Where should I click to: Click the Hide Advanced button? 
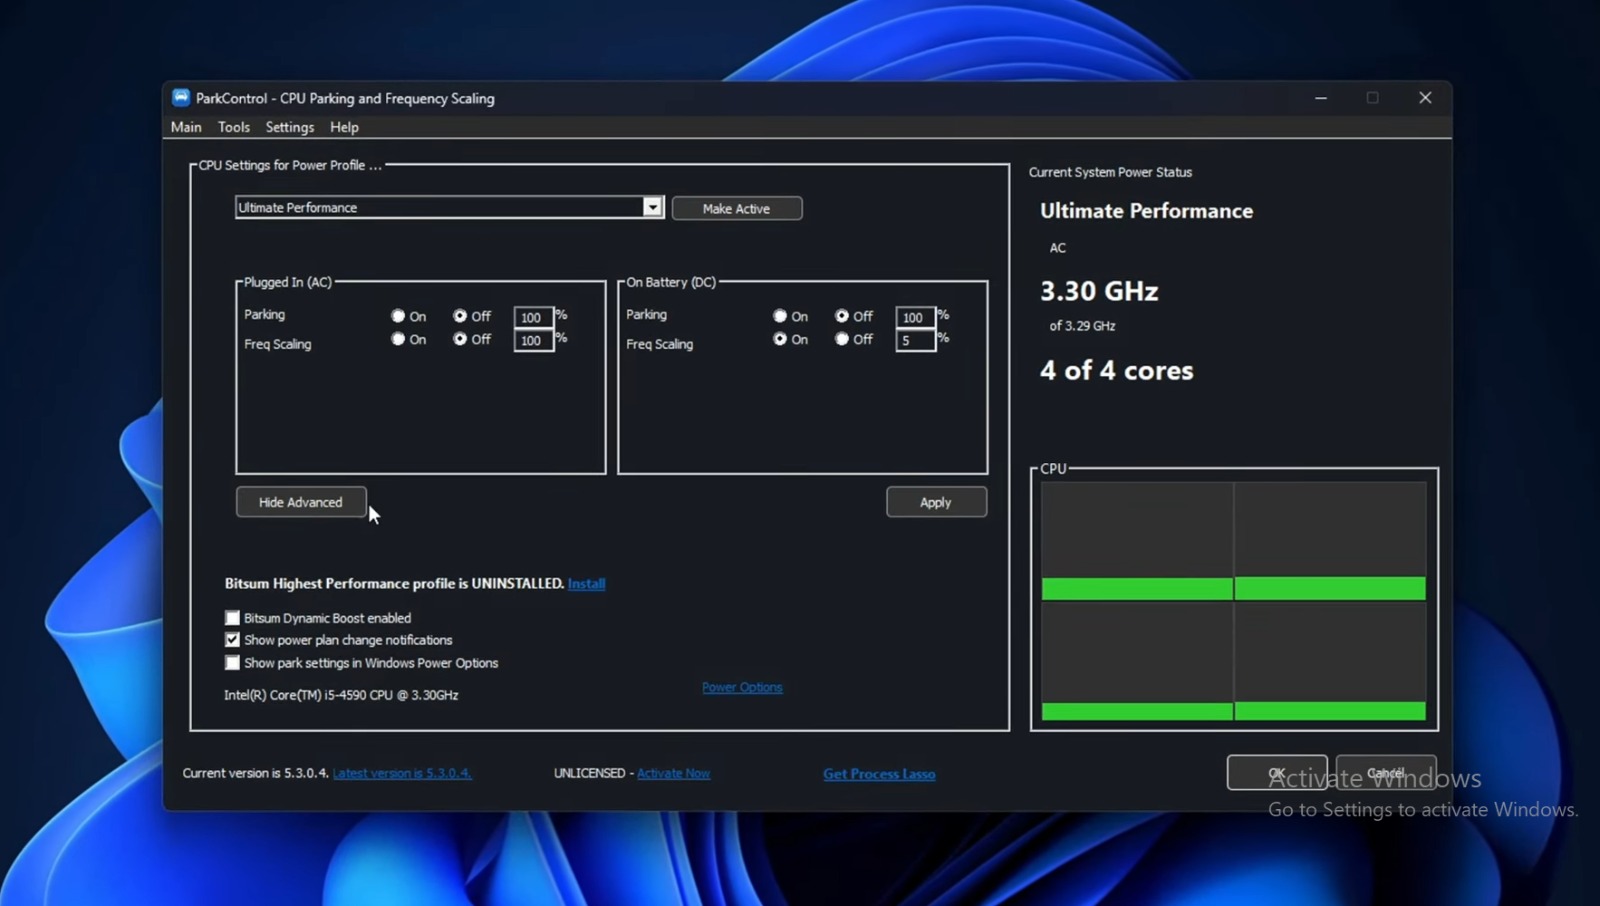click(x=301, y=502)
